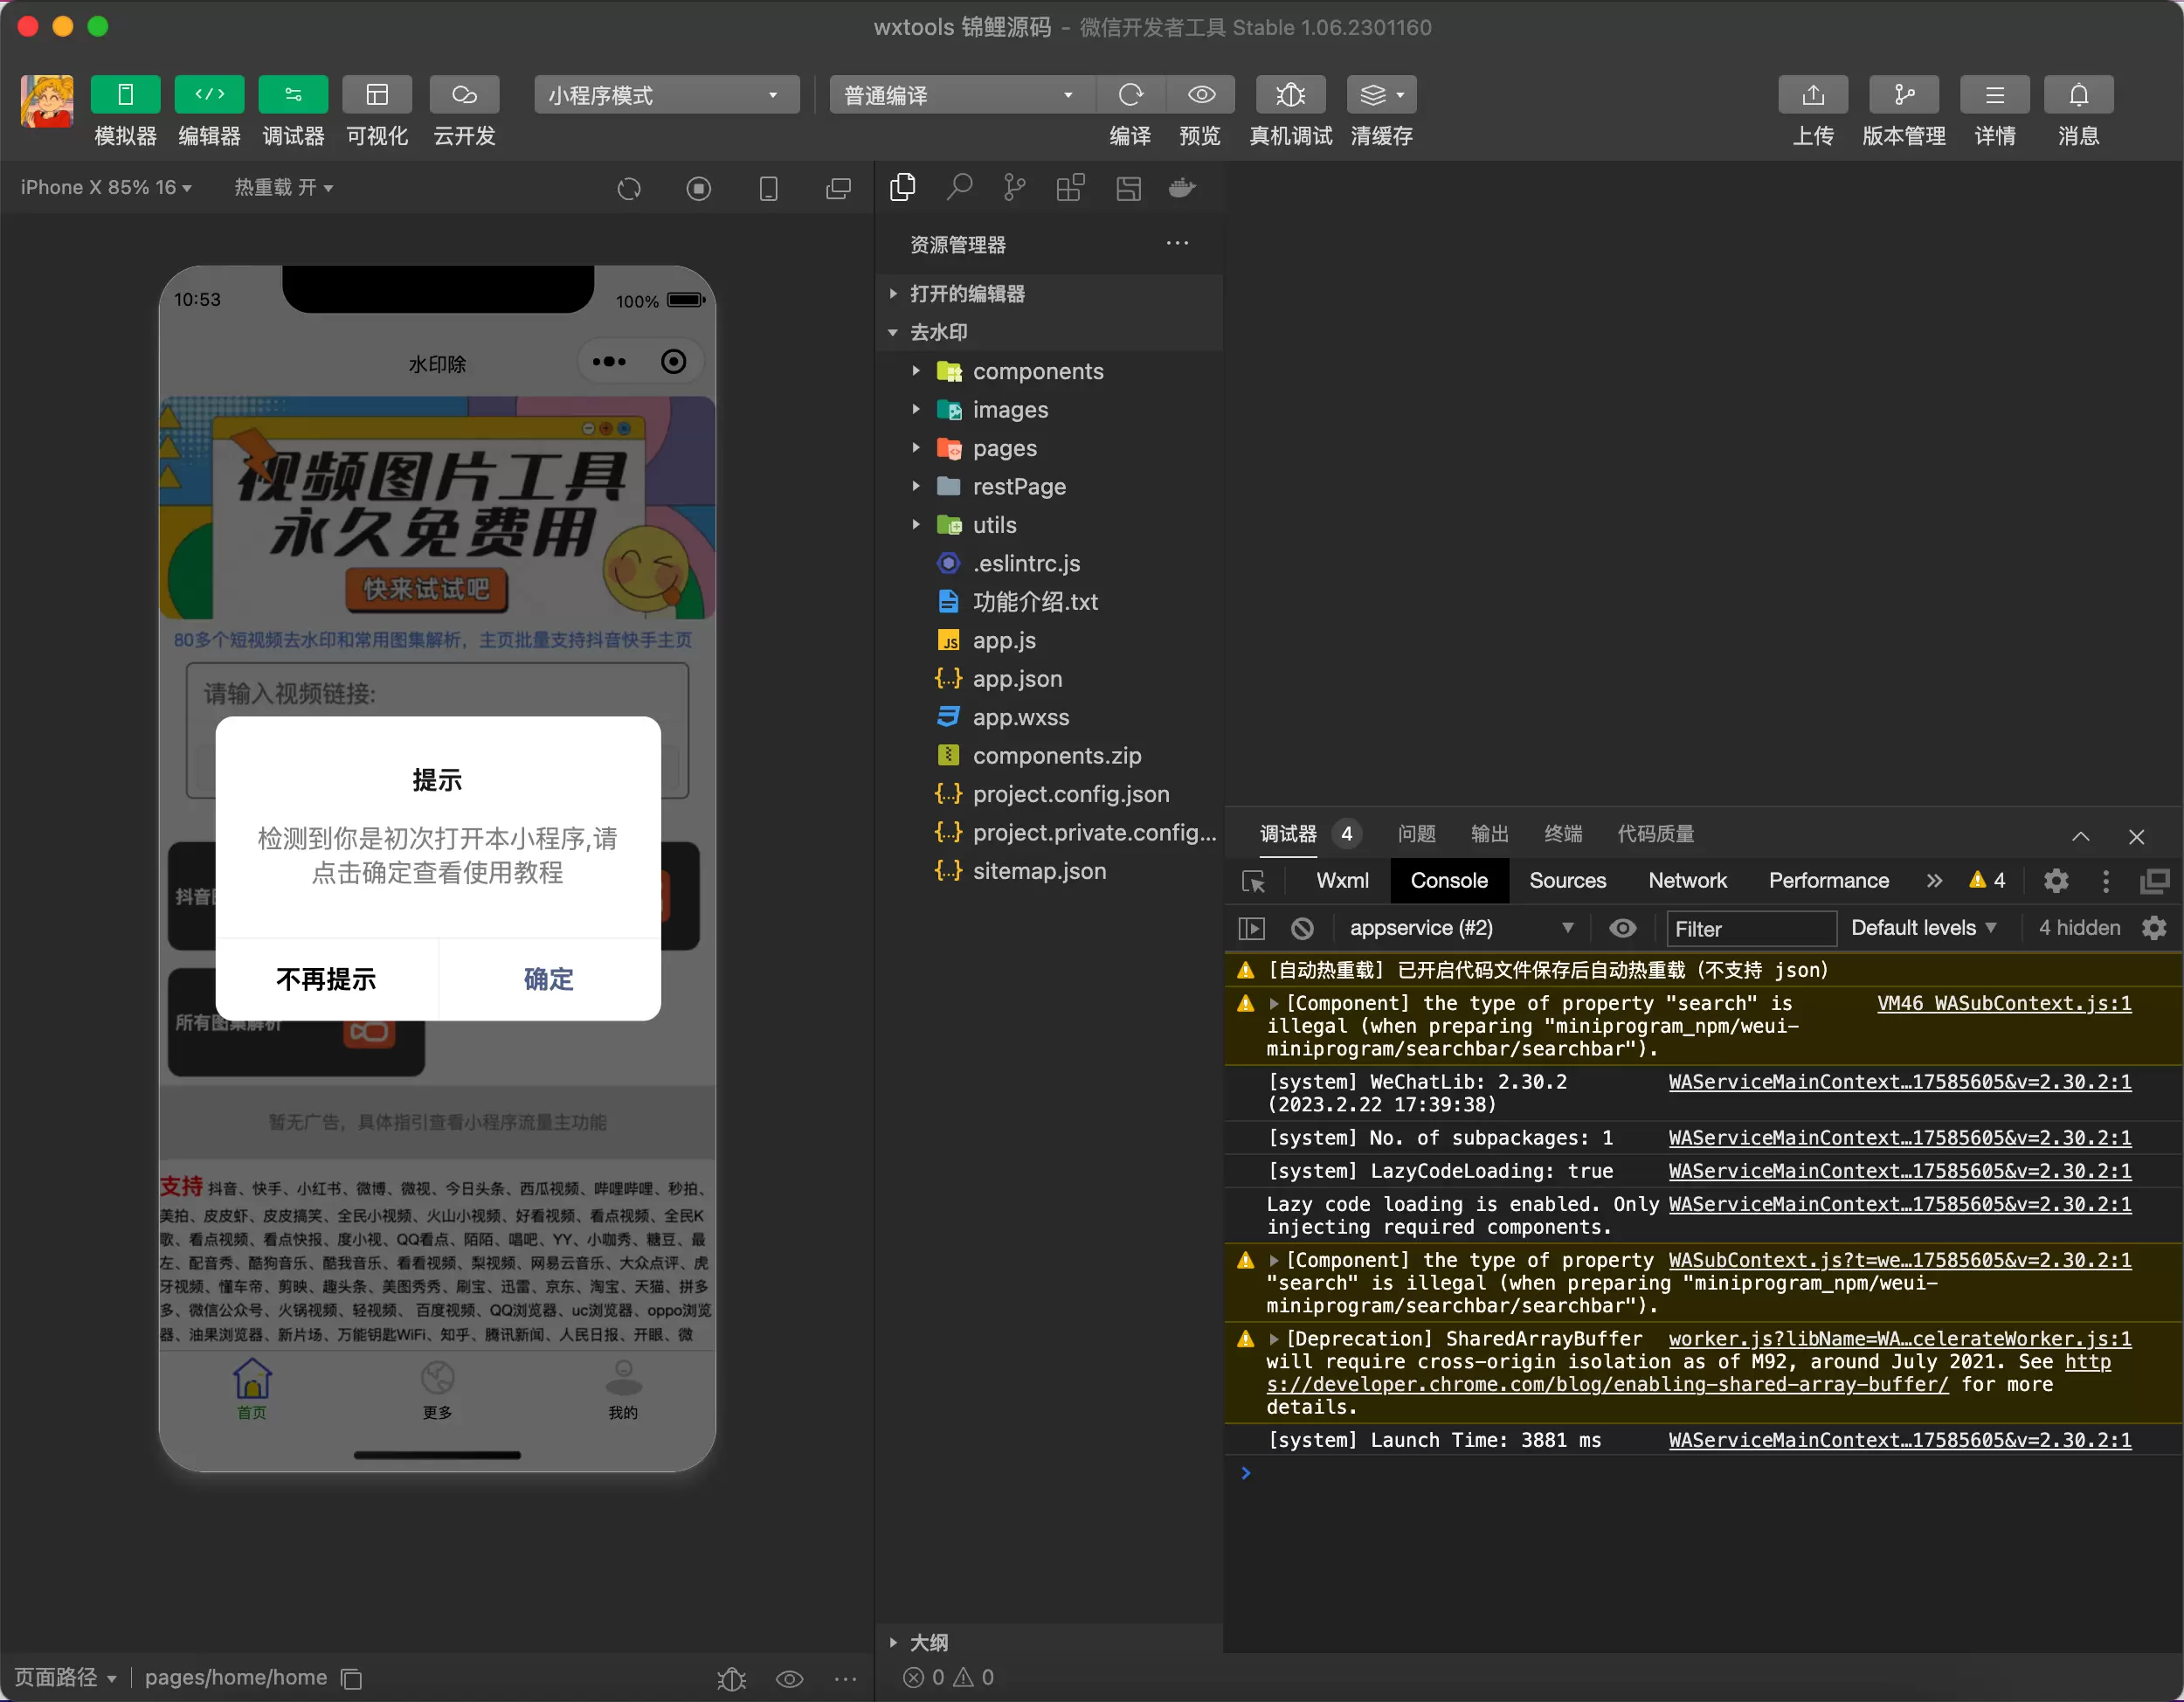Open search in editor sidebar

(959, 187)
